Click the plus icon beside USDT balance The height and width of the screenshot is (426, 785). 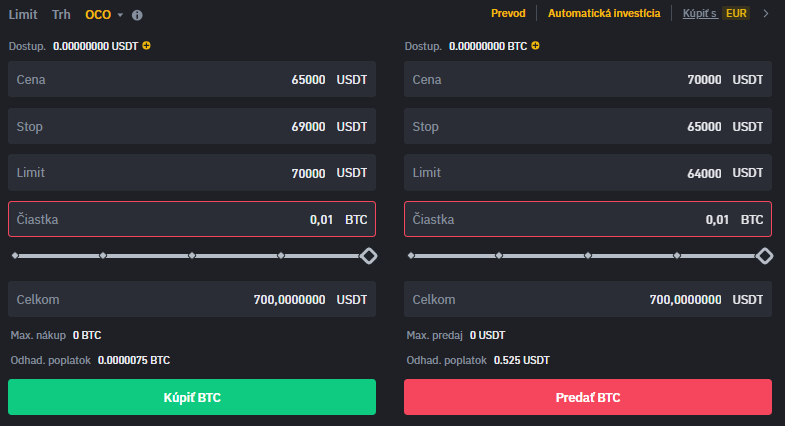(147, 46)
